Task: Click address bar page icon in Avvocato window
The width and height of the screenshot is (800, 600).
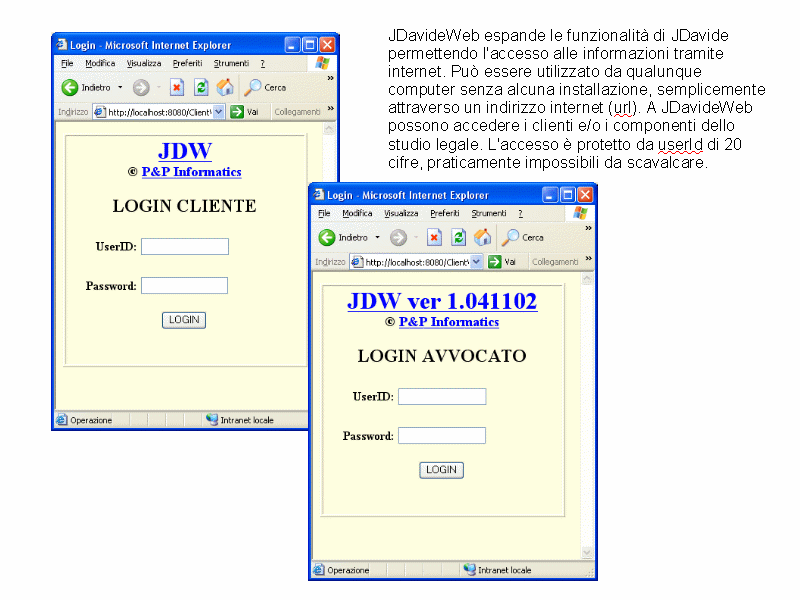Action: point(357,262)
